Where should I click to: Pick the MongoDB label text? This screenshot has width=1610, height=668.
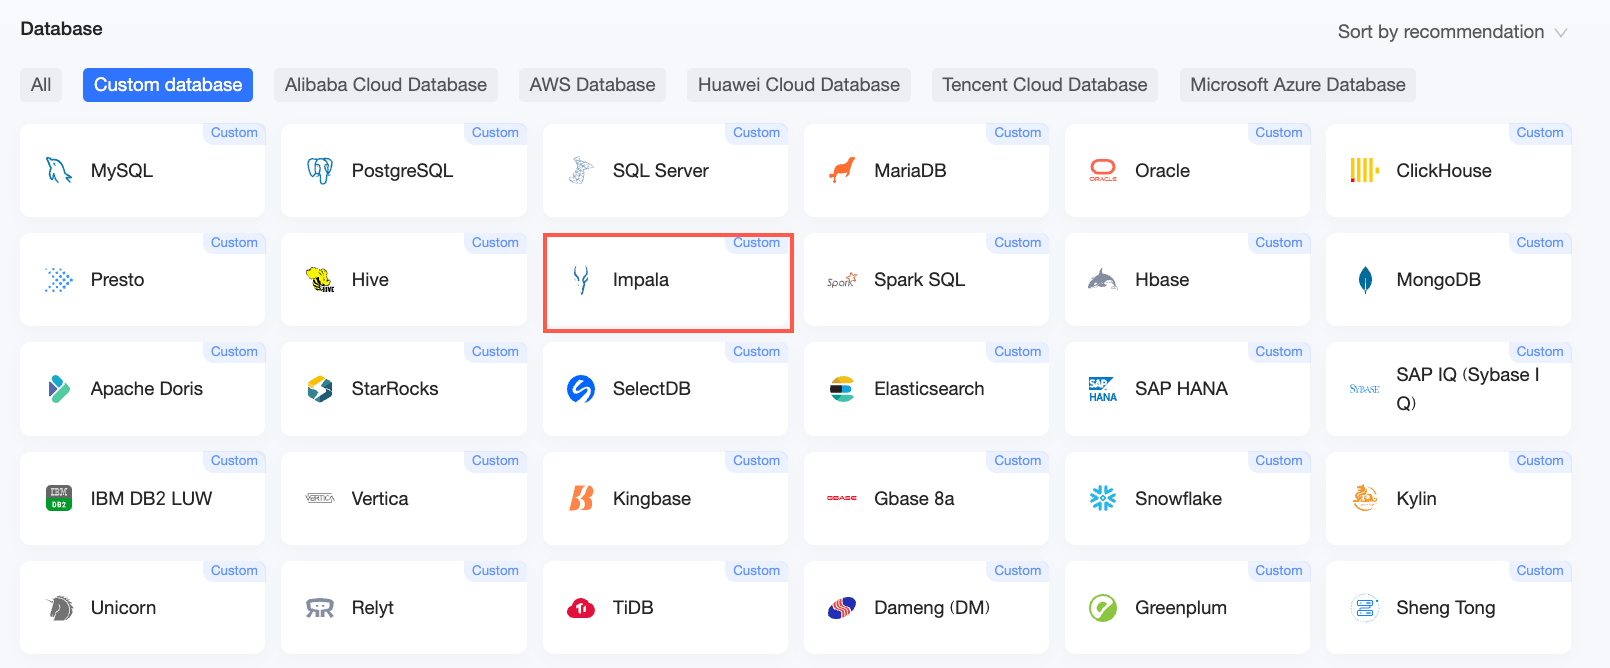tap(1438, 280)
